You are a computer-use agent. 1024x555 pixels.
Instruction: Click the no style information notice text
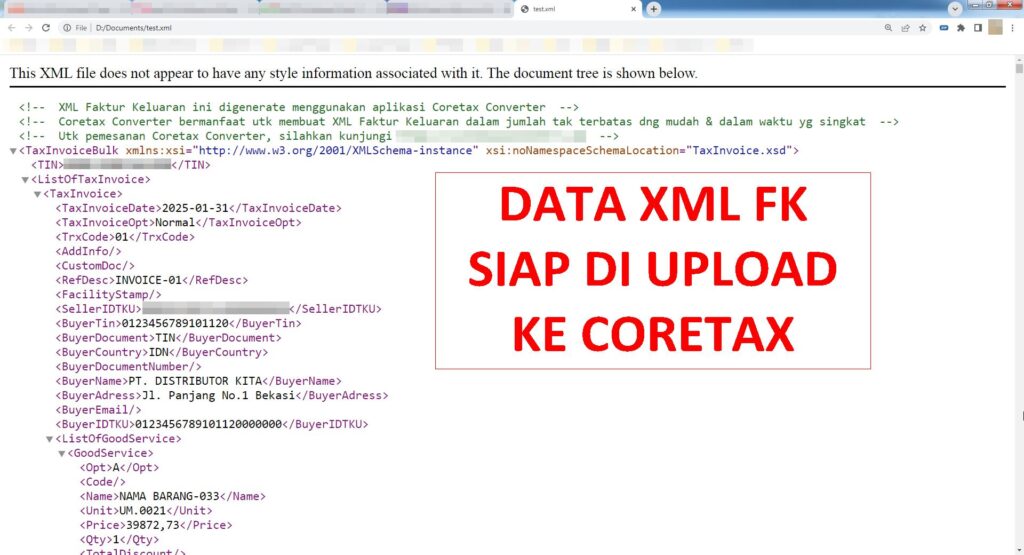[x=353, y=73]
